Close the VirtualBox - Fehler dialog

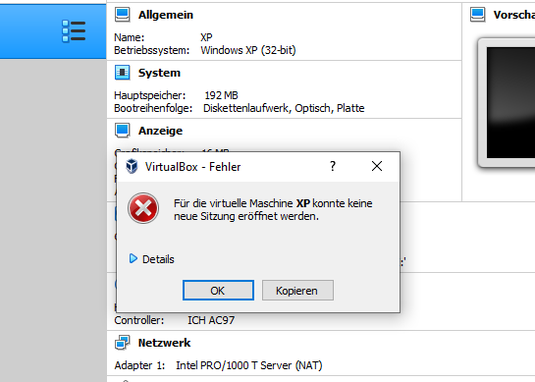(377, 166)
